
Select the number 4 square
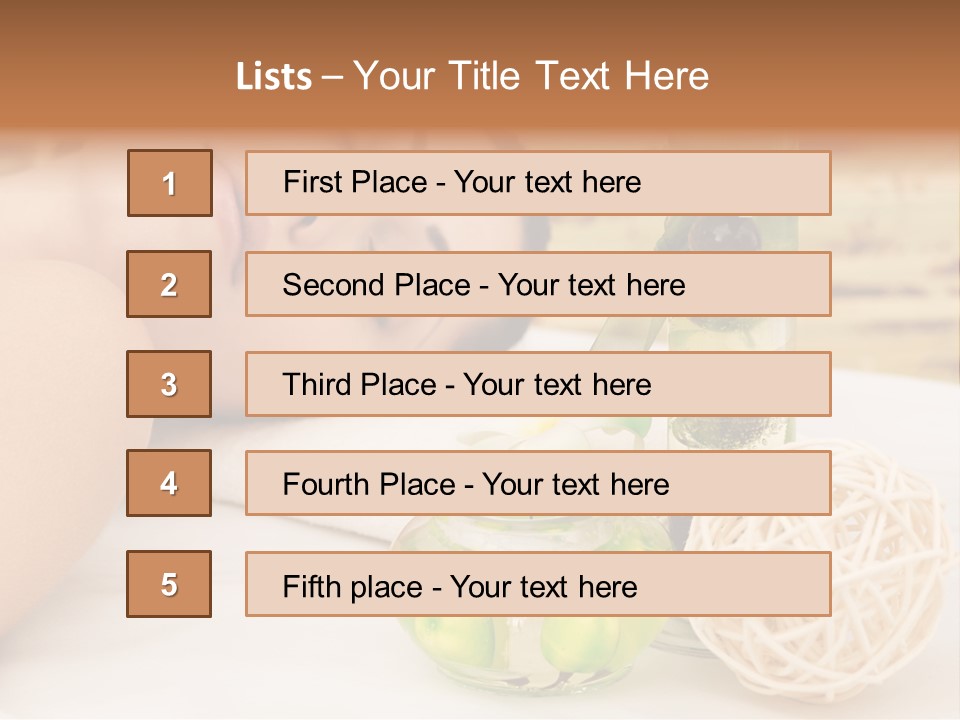(x=169, y=483)
